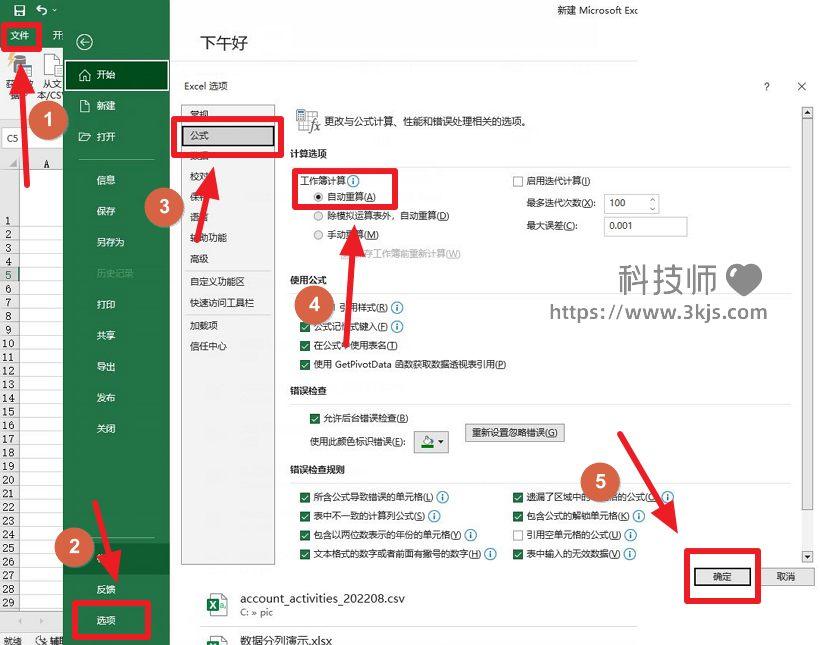The width and height of the screenshot is (820, 645).
Task: Enable 启用迭代计算 checkbox
Action: point(518,181)
